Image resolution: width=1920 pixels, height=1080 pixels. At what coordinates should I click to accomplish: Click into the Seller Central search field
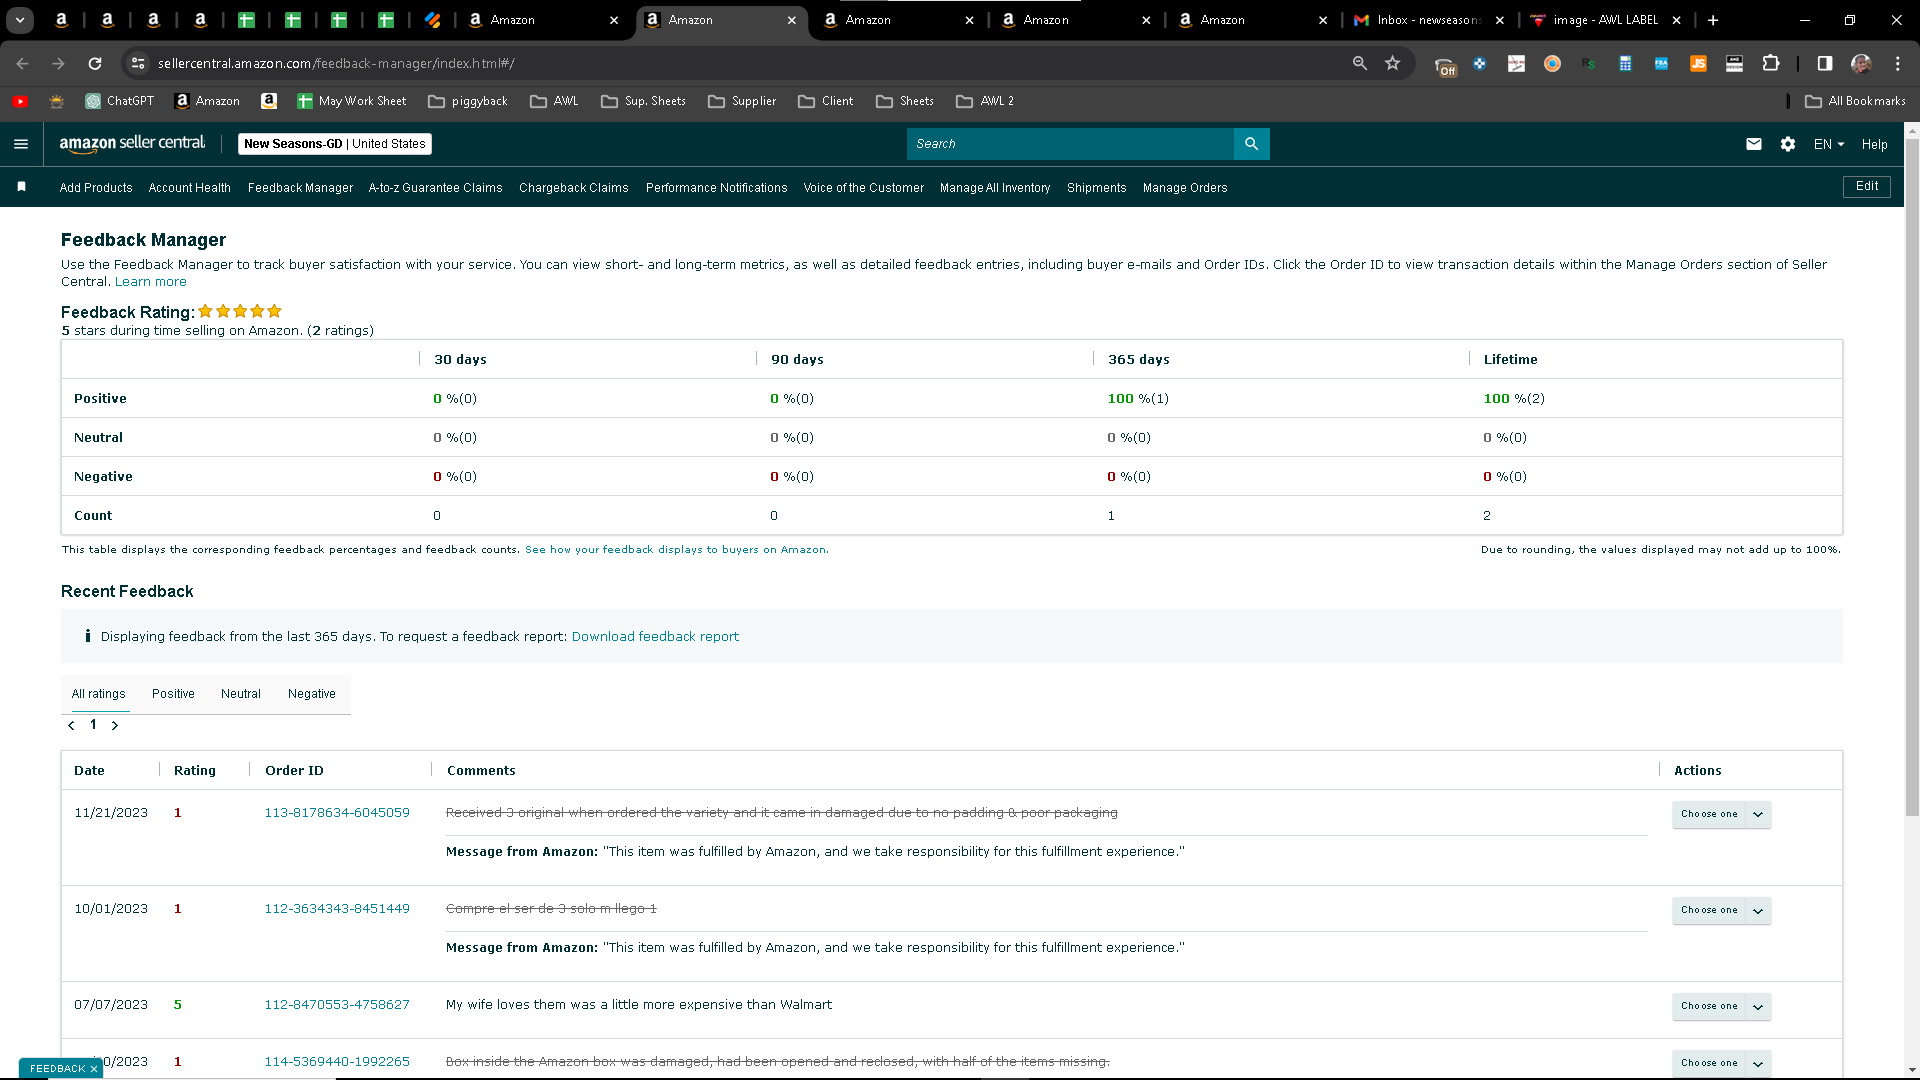[1070, 144]
